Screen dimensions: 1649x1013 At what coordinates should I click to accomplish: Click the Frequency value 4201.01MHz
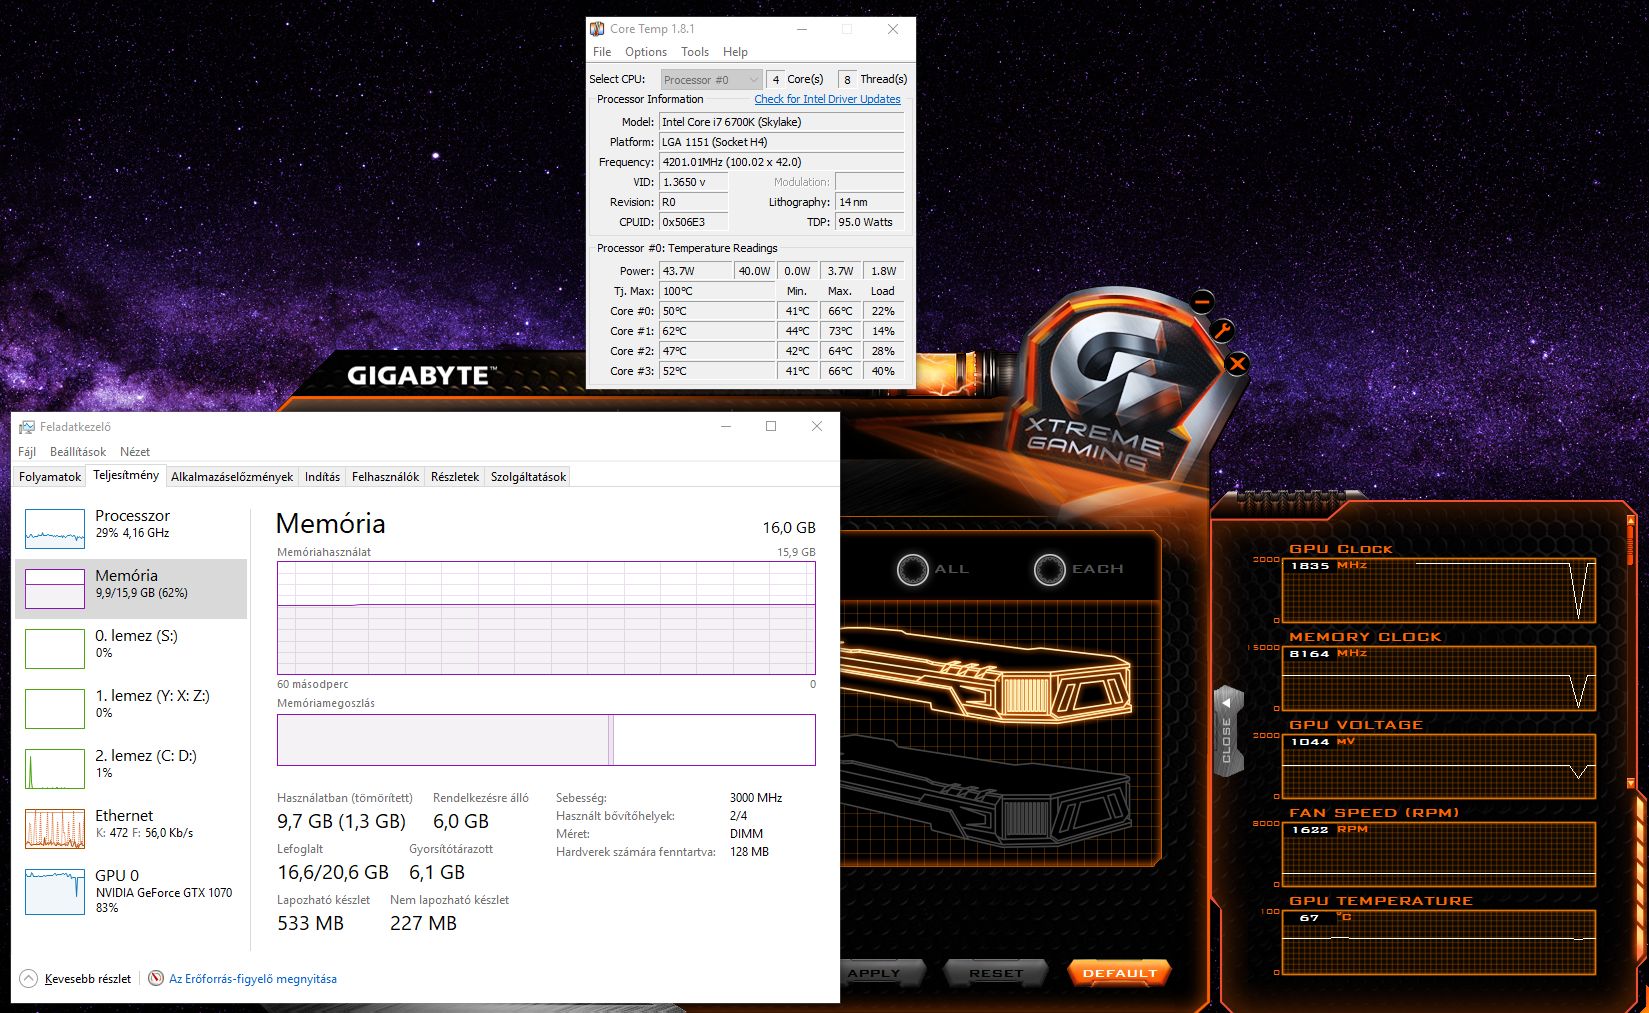click(x=782, y=162)
